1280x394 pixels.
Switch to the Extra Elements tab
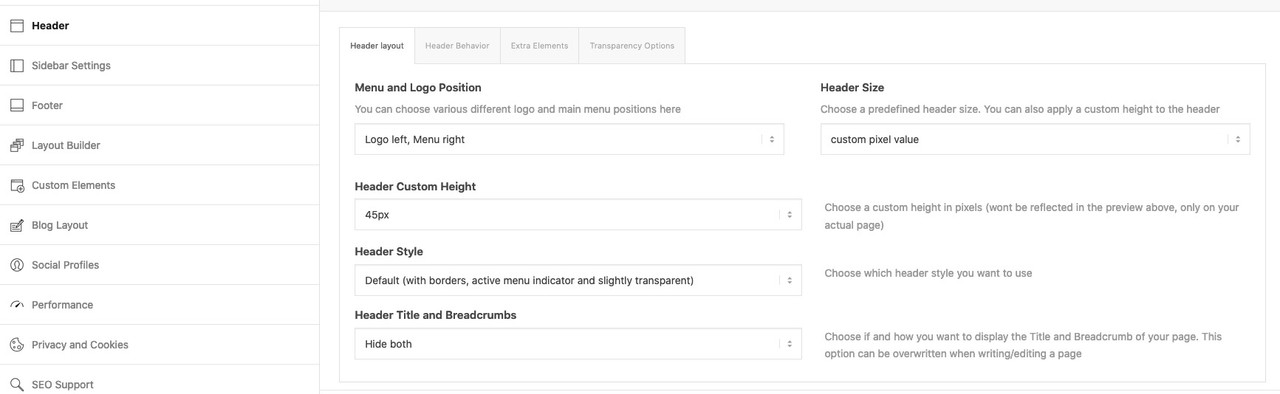(x=539, y=46)
